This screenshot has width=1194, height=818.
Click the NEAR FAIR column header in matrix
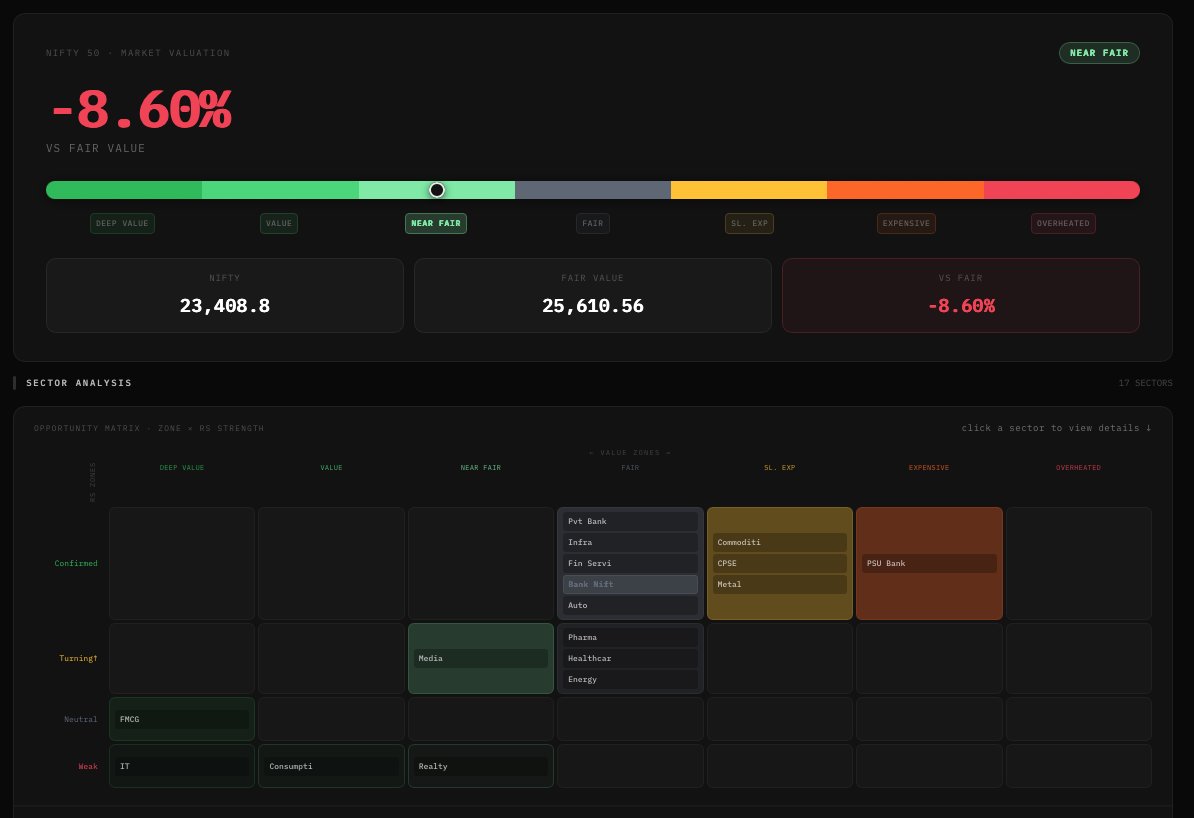tap(480, 468)
